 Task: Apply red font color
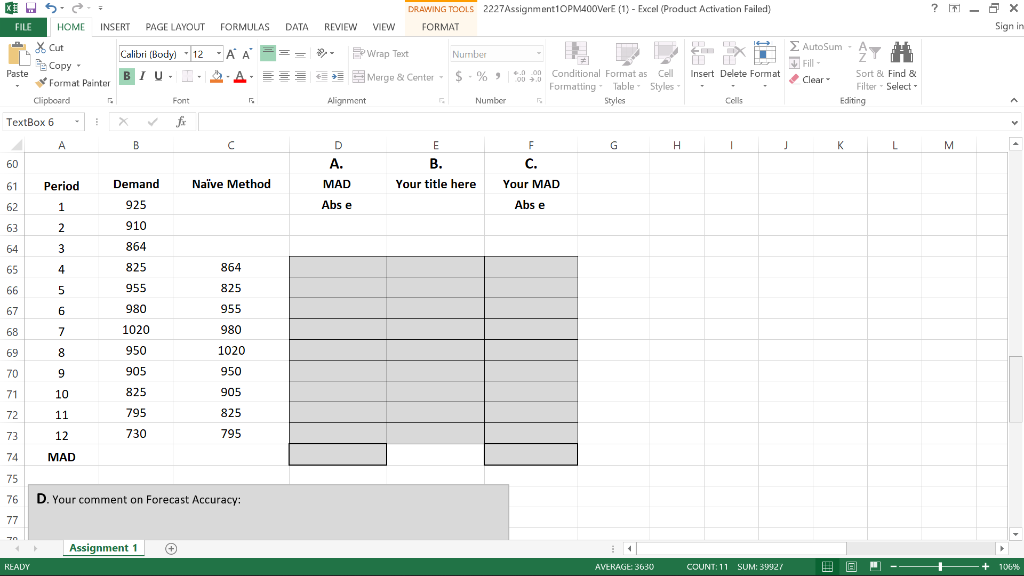[x=240, y=76]
